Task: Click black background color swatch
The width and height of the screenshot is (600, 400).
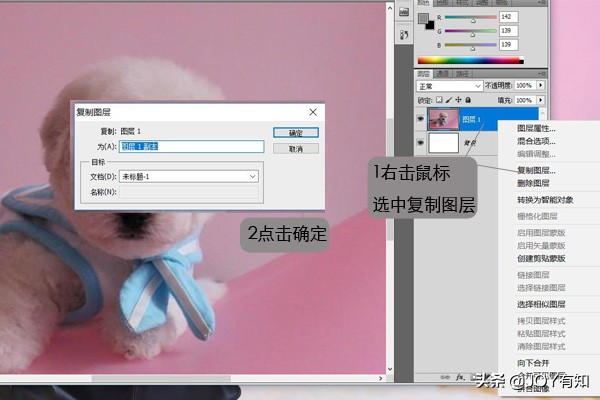Action: coord(431,26)
